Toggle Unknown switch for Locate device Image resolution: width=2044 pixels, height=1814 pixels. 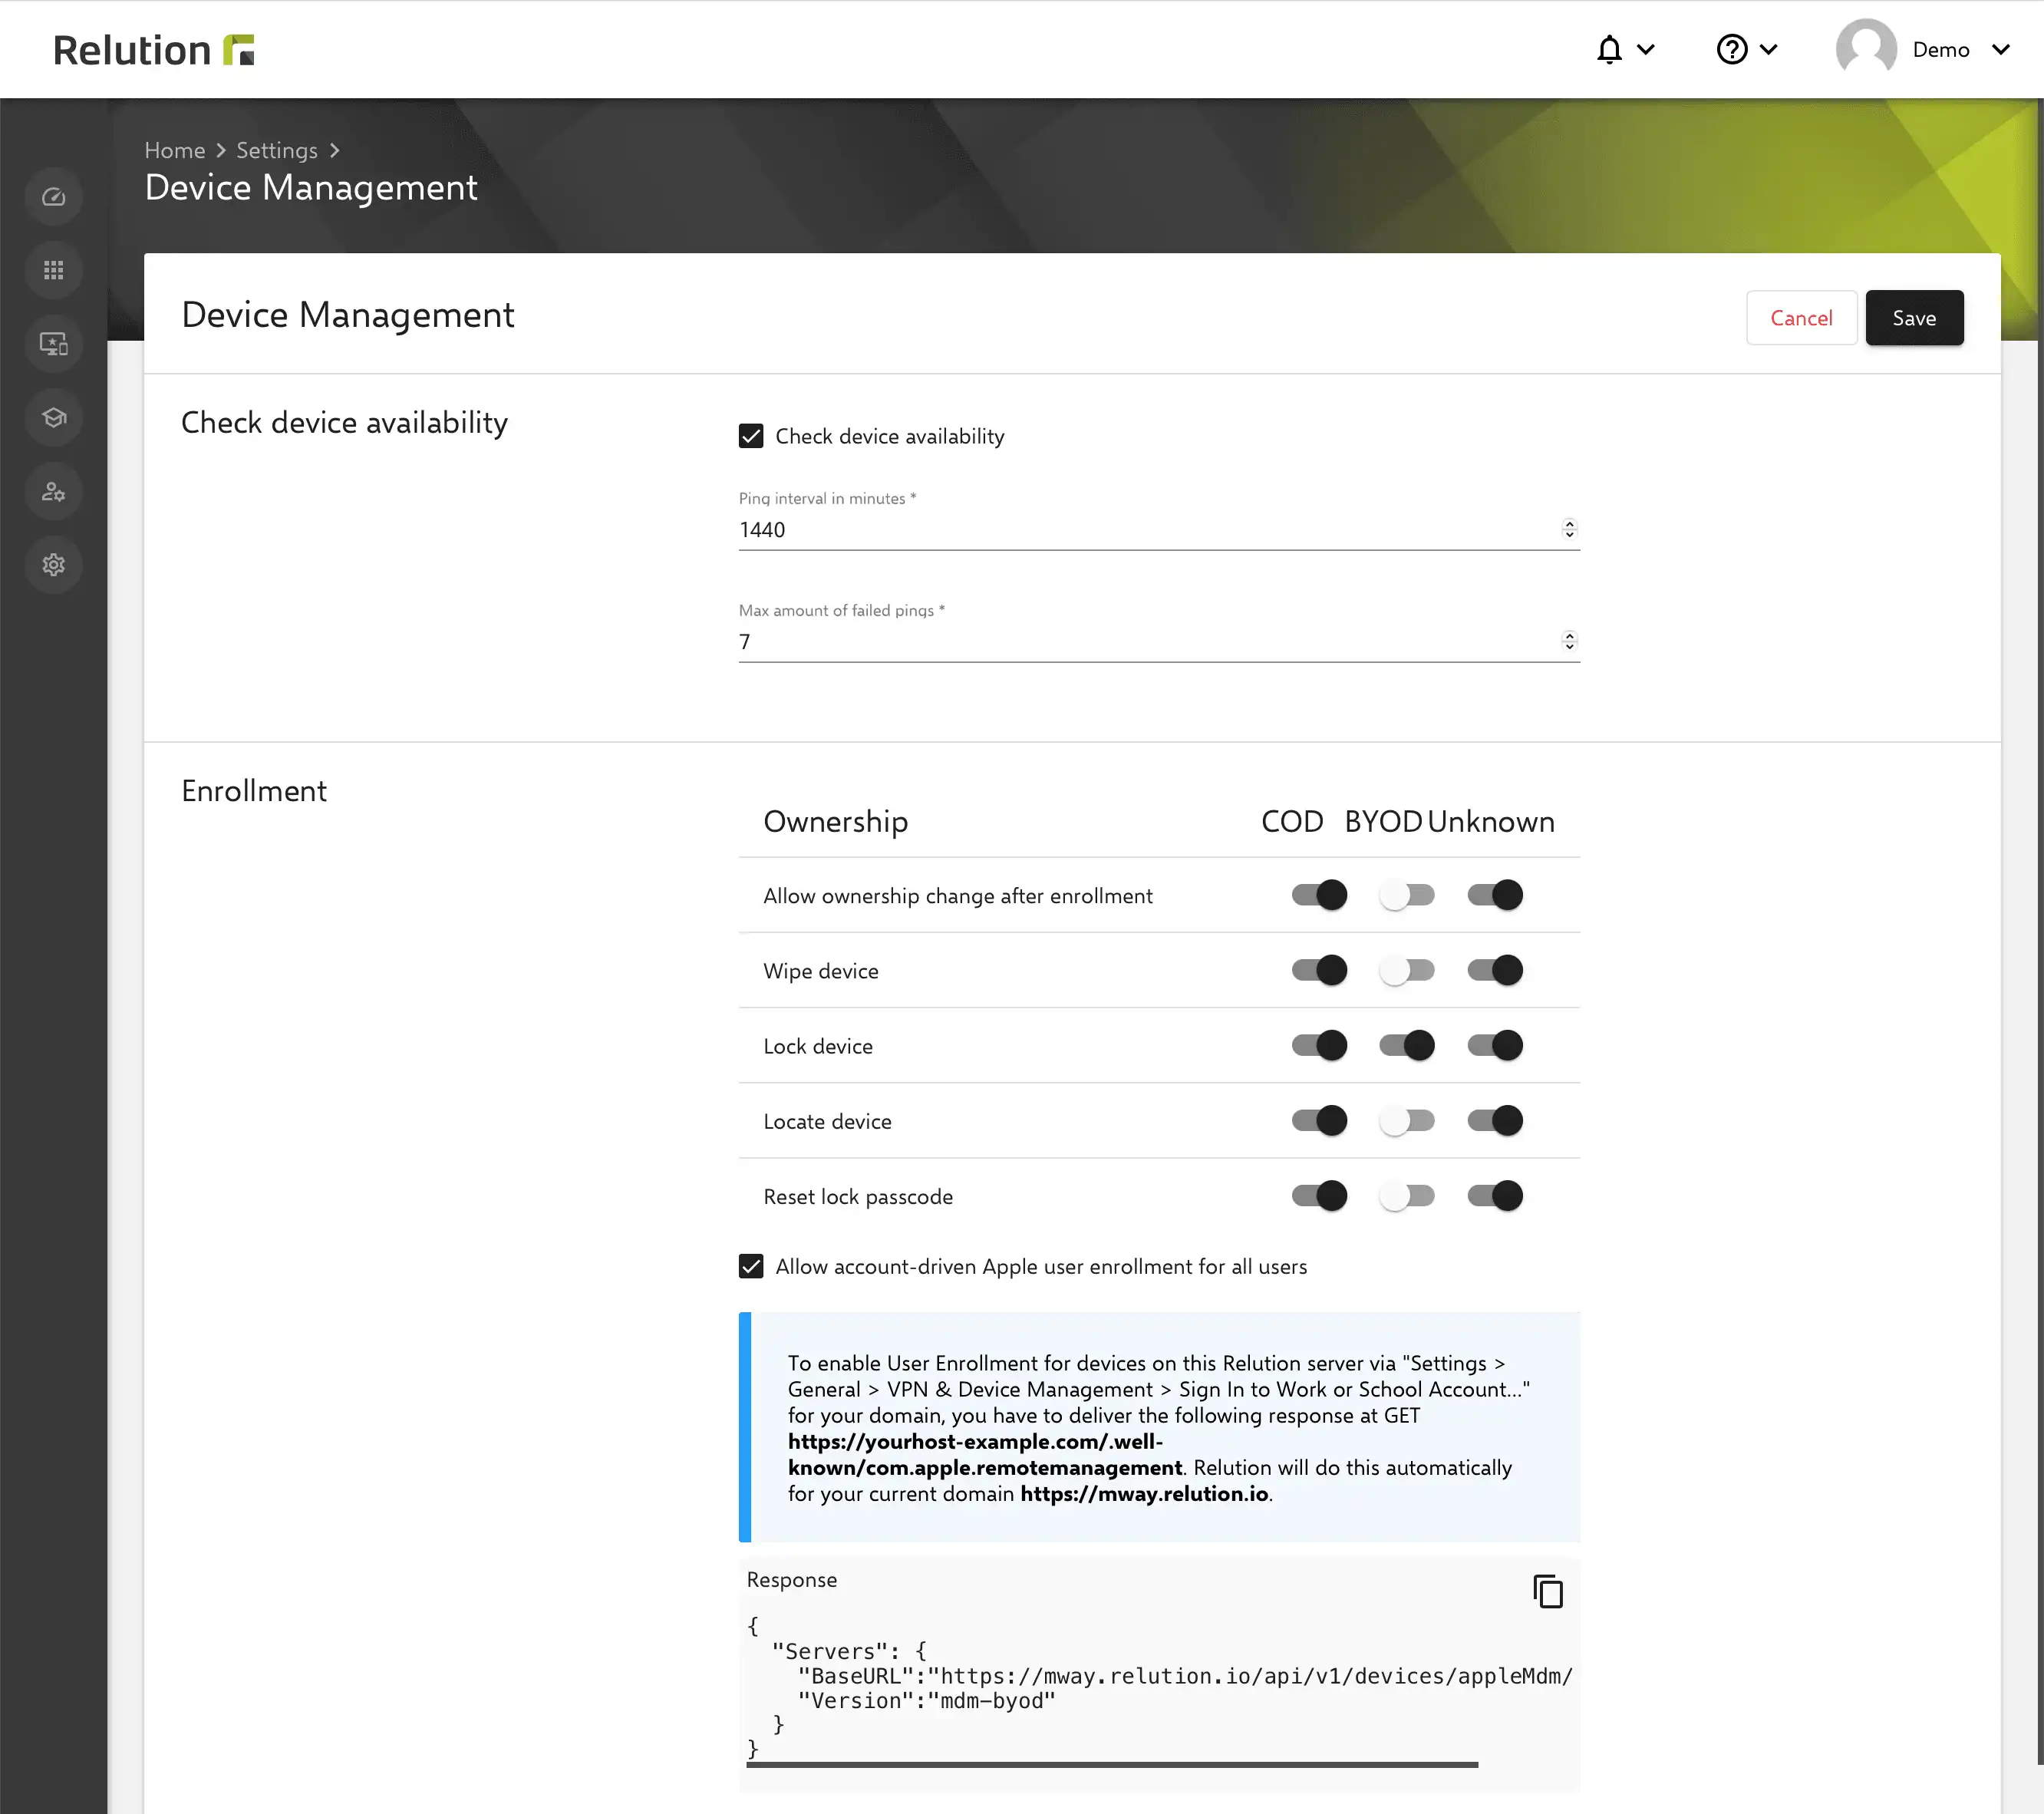pyautogui.click(x=1495, y=1120)
